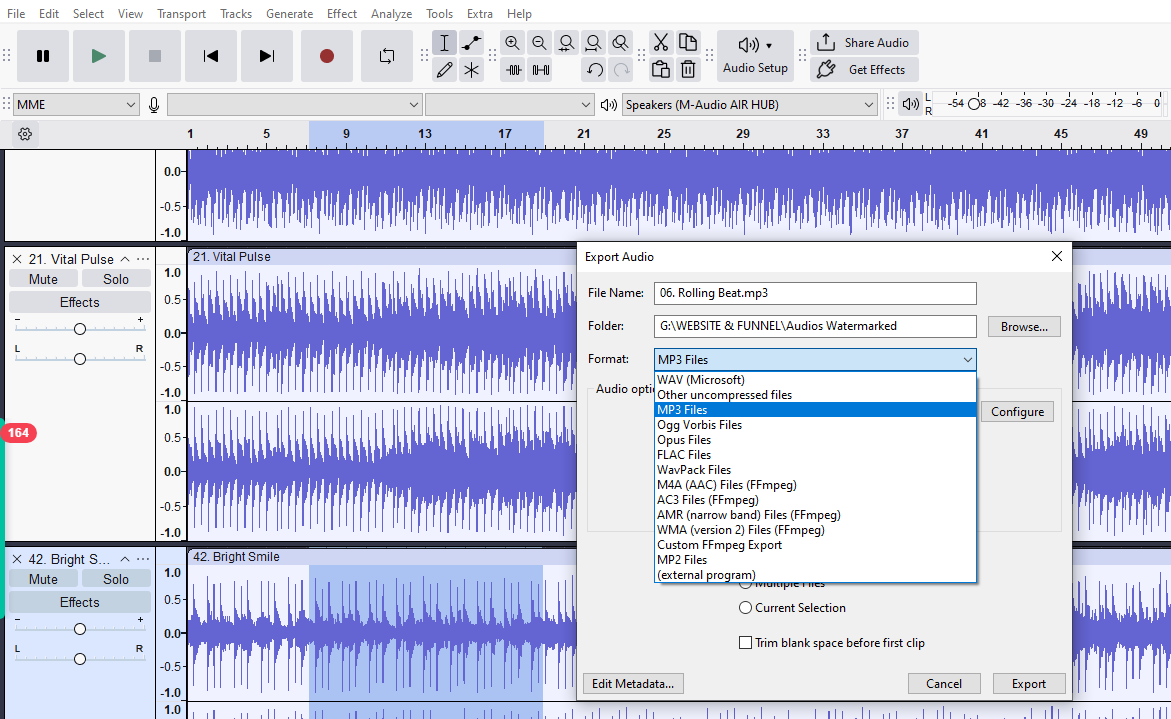
Task: Pause playback with the Pause button
Action: [43, 56]
